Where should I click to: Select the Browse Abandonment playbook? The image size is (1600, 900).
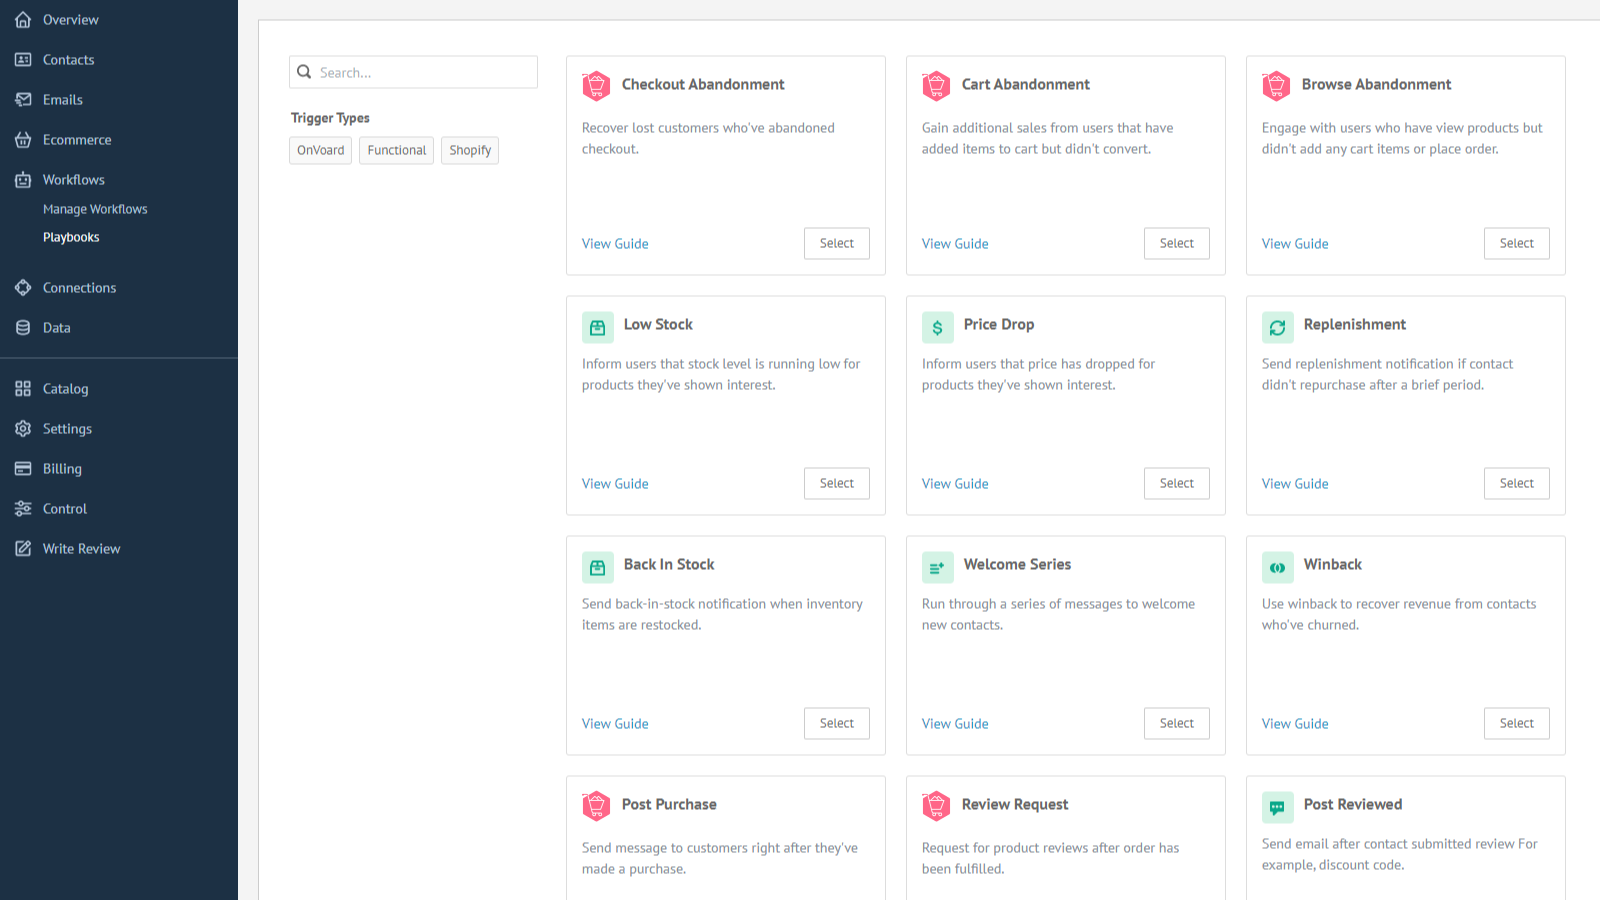pos(1517,243)
